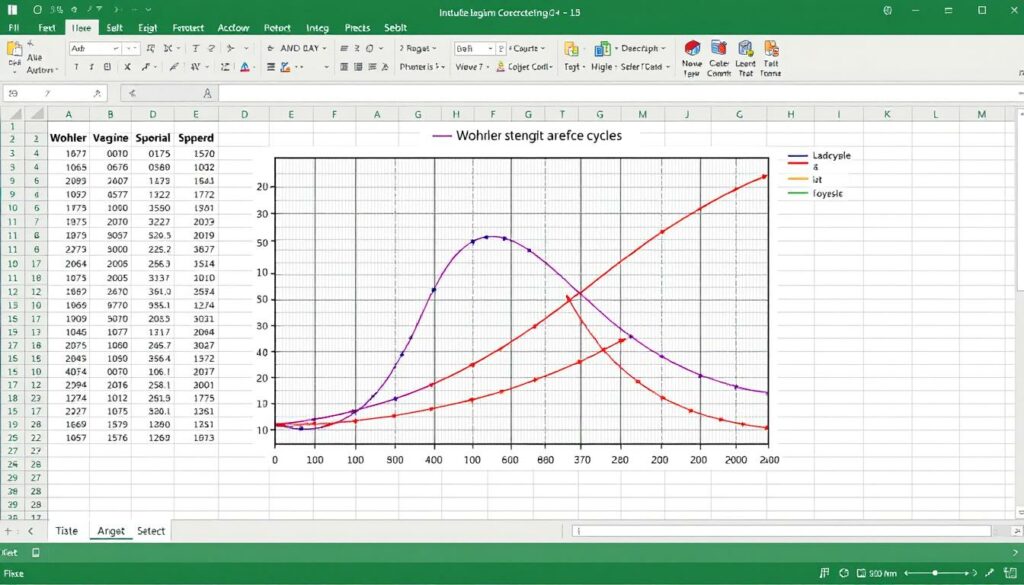
Task: Click the green foyesle legend entry
Action: pos(816,193)
